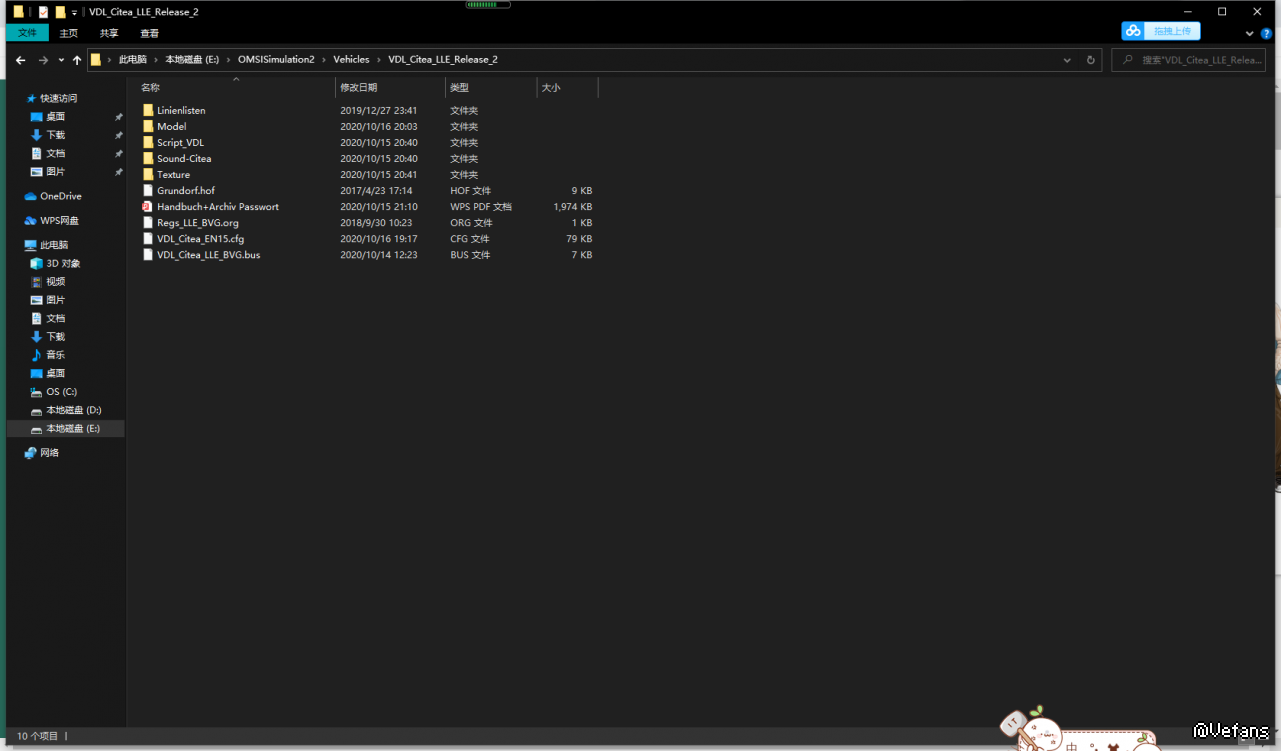
Task: Open the 文件 ribbon tab
Action: [27, 33]
